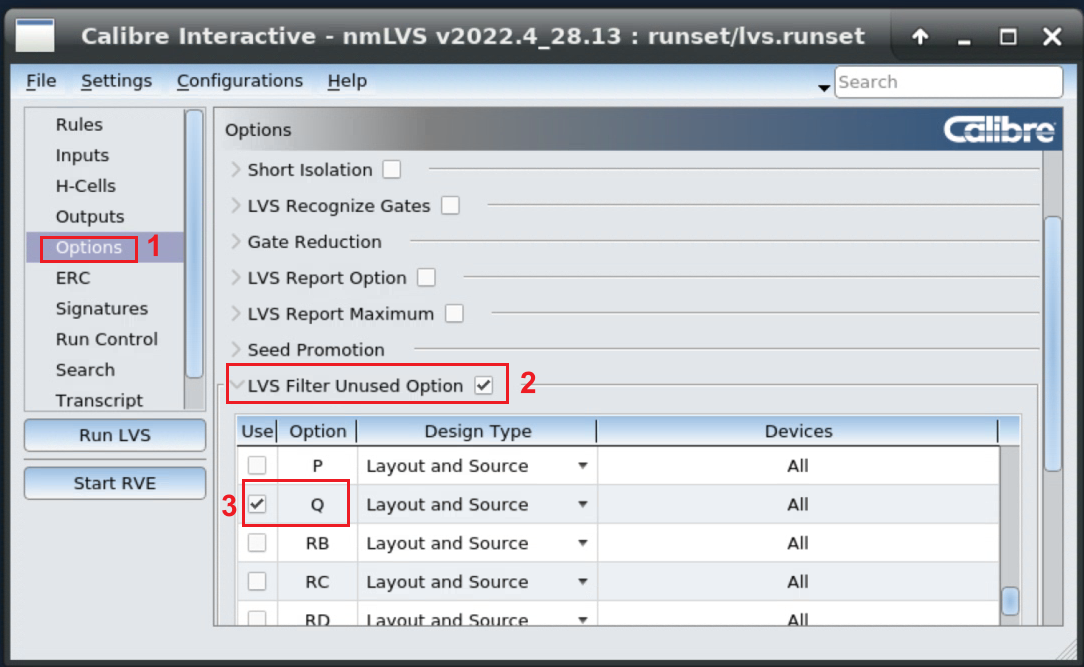Open the Settings menu
The image size is (1084, 667).
tap(116, 81)
